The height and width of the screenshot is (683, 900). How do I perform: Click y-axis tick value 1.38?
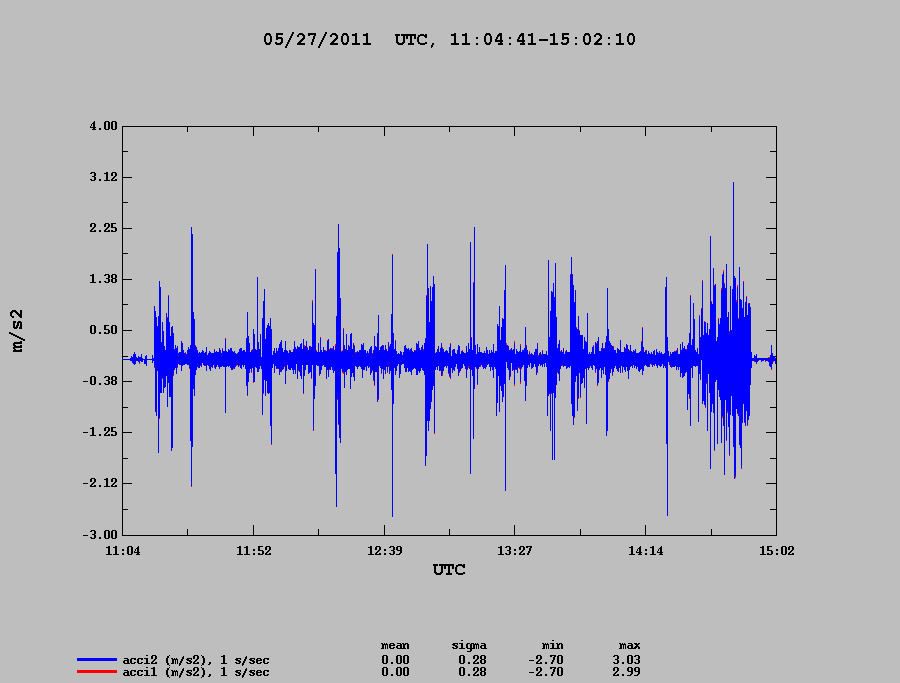coord(103,279)
